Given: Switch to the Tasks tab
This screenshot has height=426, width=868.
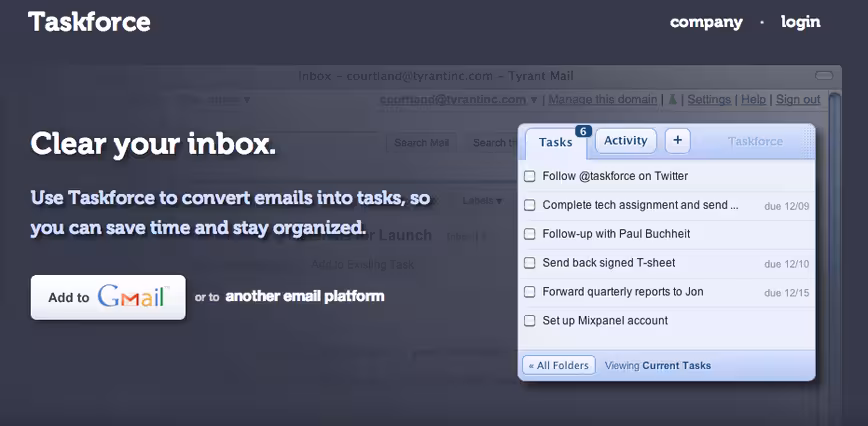Looking at the screenshot, I should point(555,142).
